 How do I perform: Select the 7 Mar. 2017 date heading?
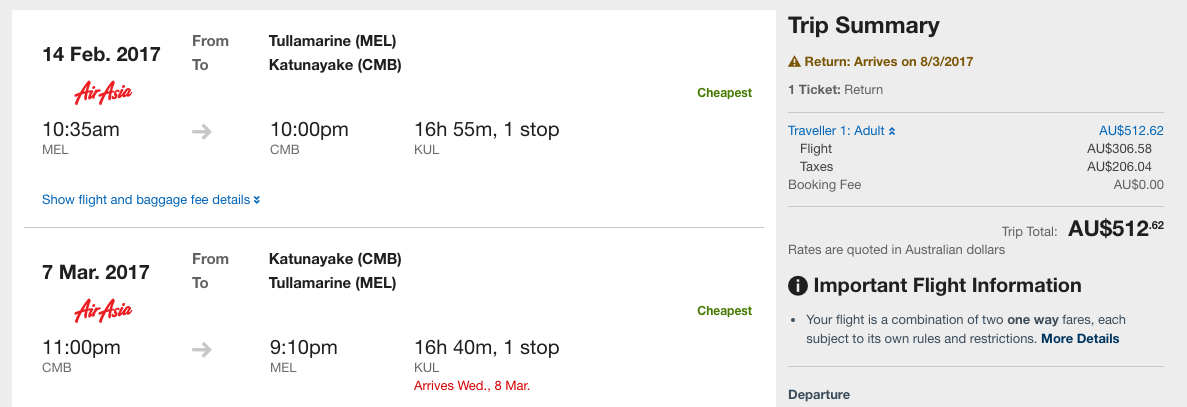click(96, 272)
